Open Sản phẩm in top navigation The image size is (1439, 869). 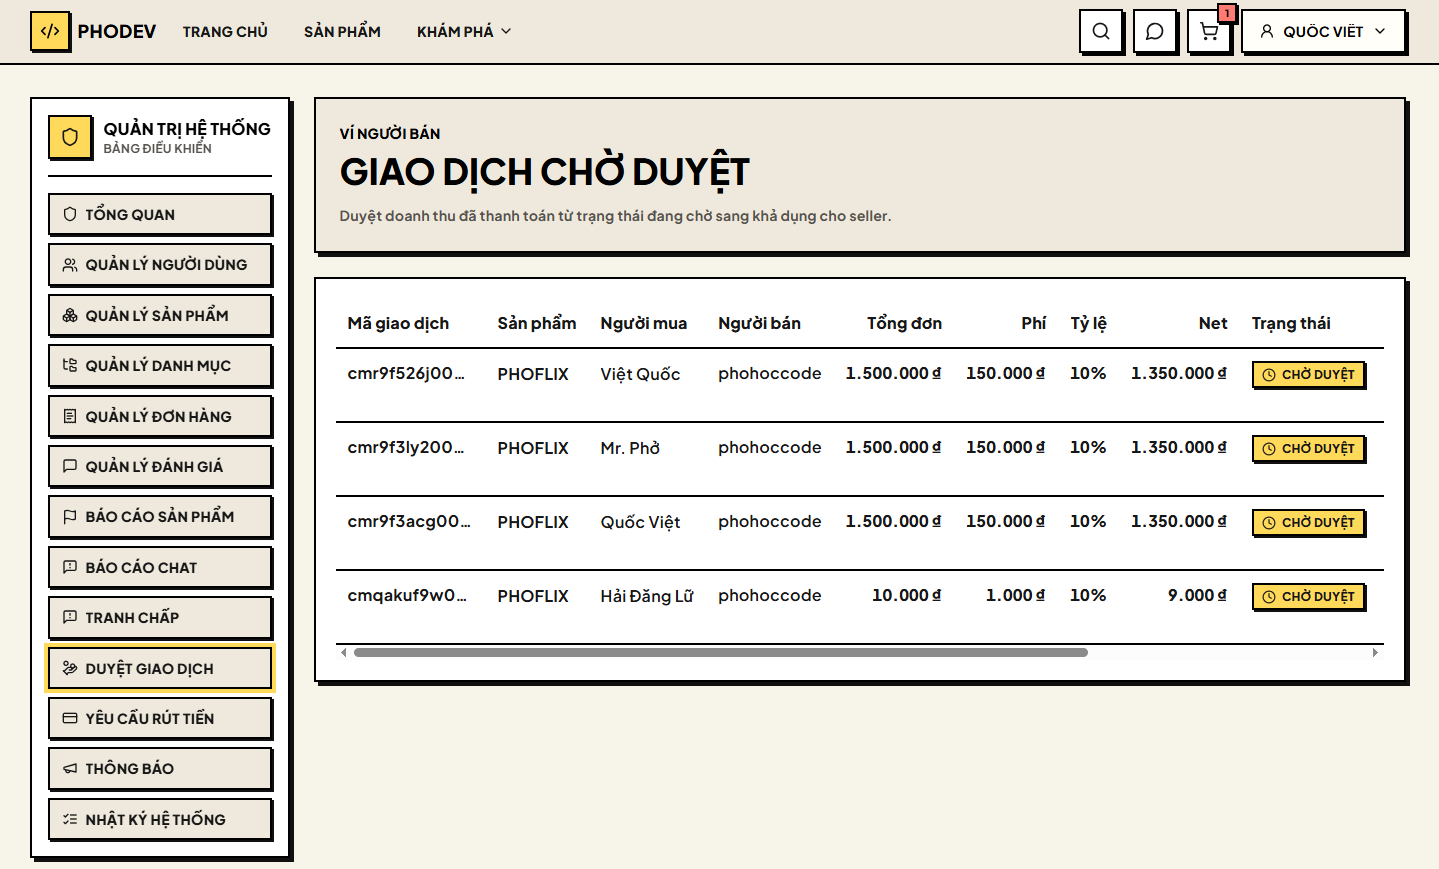coord(342,32)
